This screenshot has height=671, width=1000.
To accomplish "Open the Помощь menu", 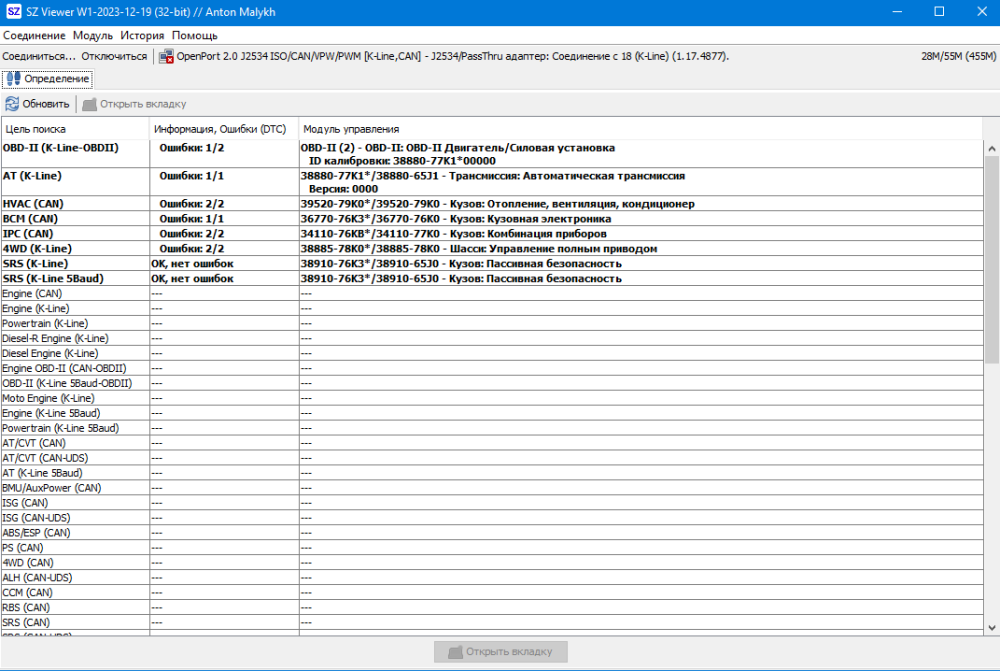I will (194, 35).
